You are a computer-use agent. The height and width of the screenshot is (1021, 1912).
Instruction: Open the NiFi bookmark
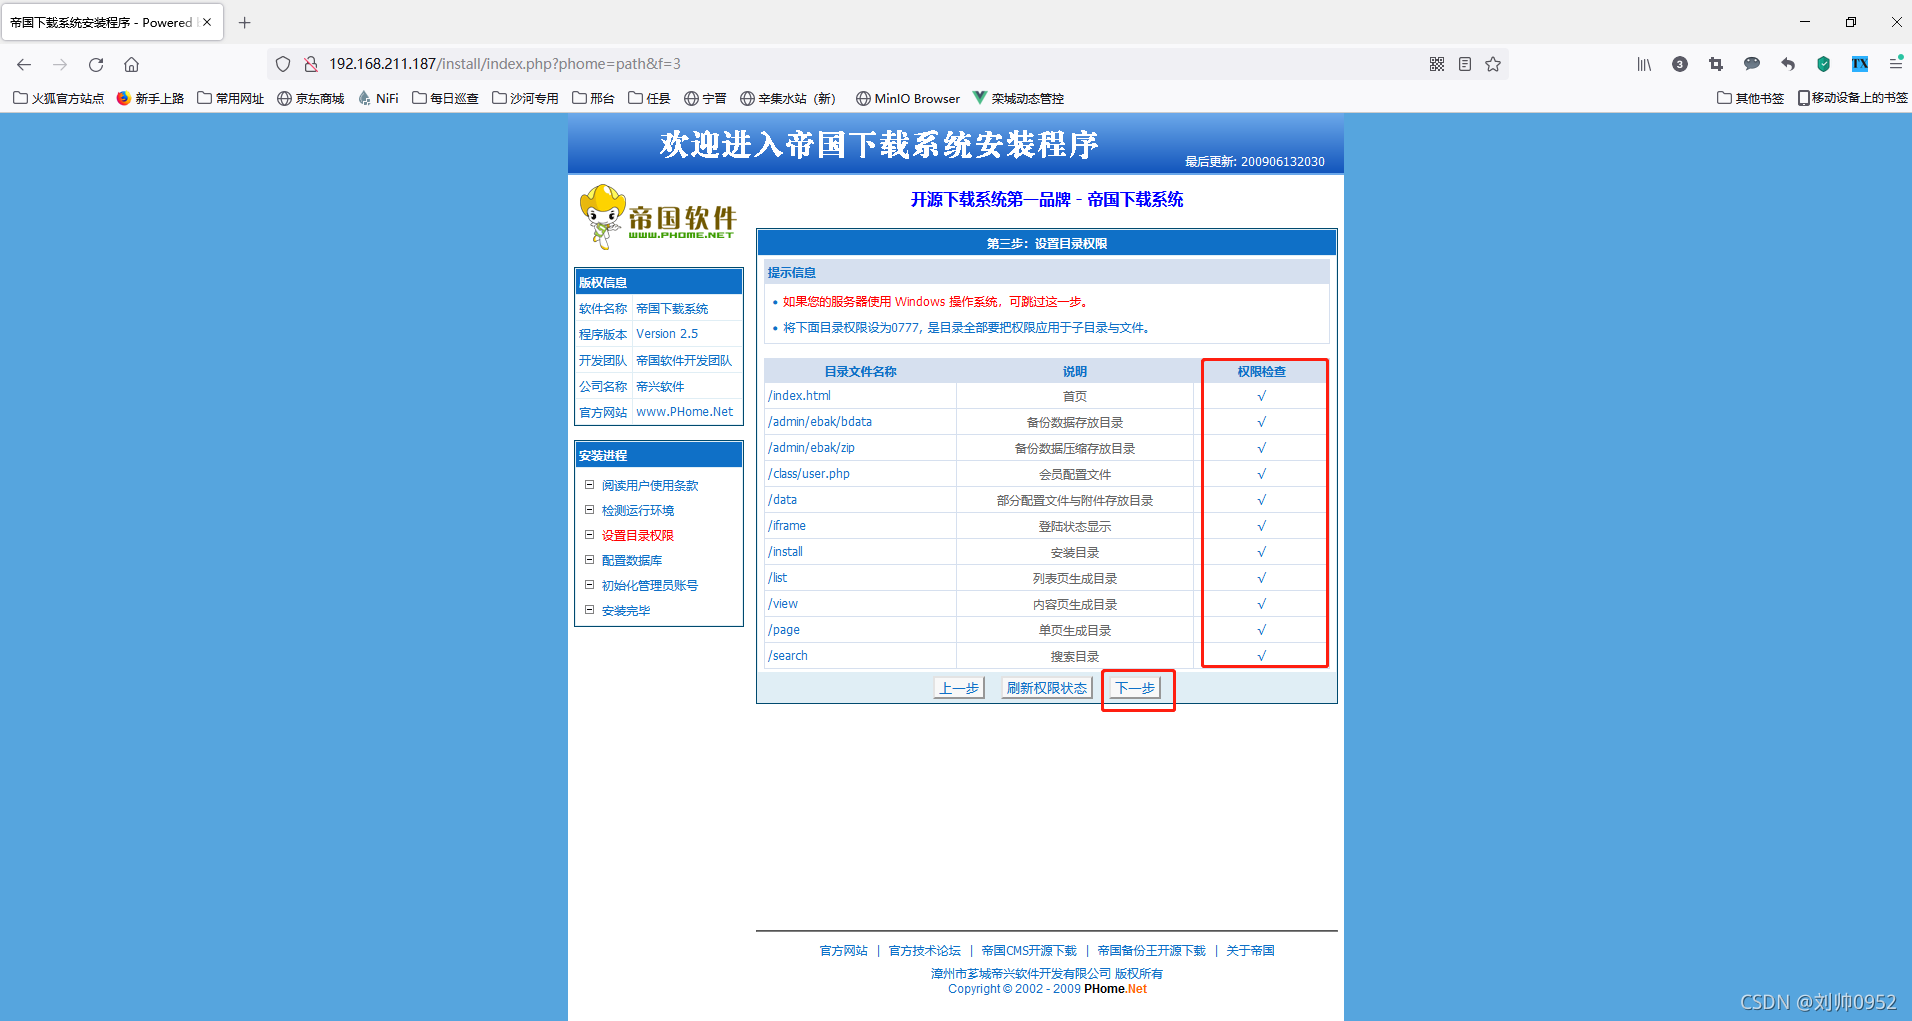378,98
